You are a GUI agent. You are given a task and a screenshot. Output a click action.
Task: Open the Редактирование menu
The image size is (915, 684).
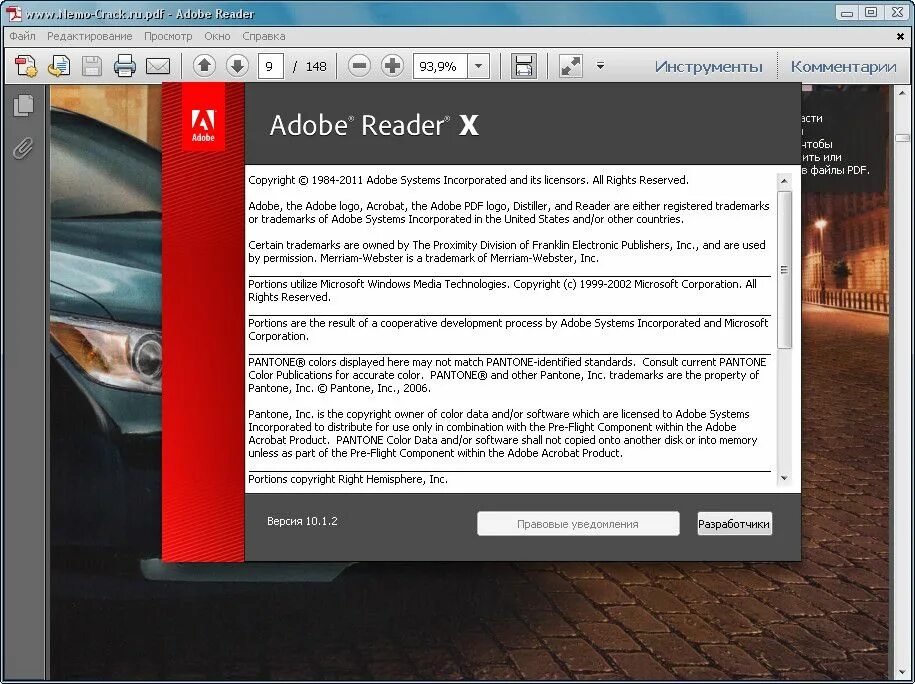coord(89,36)
